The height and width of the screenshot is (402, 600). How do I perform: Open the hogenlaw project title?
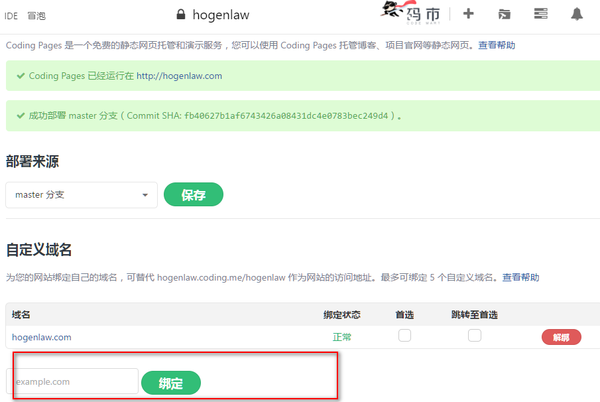tap(221, 15)
